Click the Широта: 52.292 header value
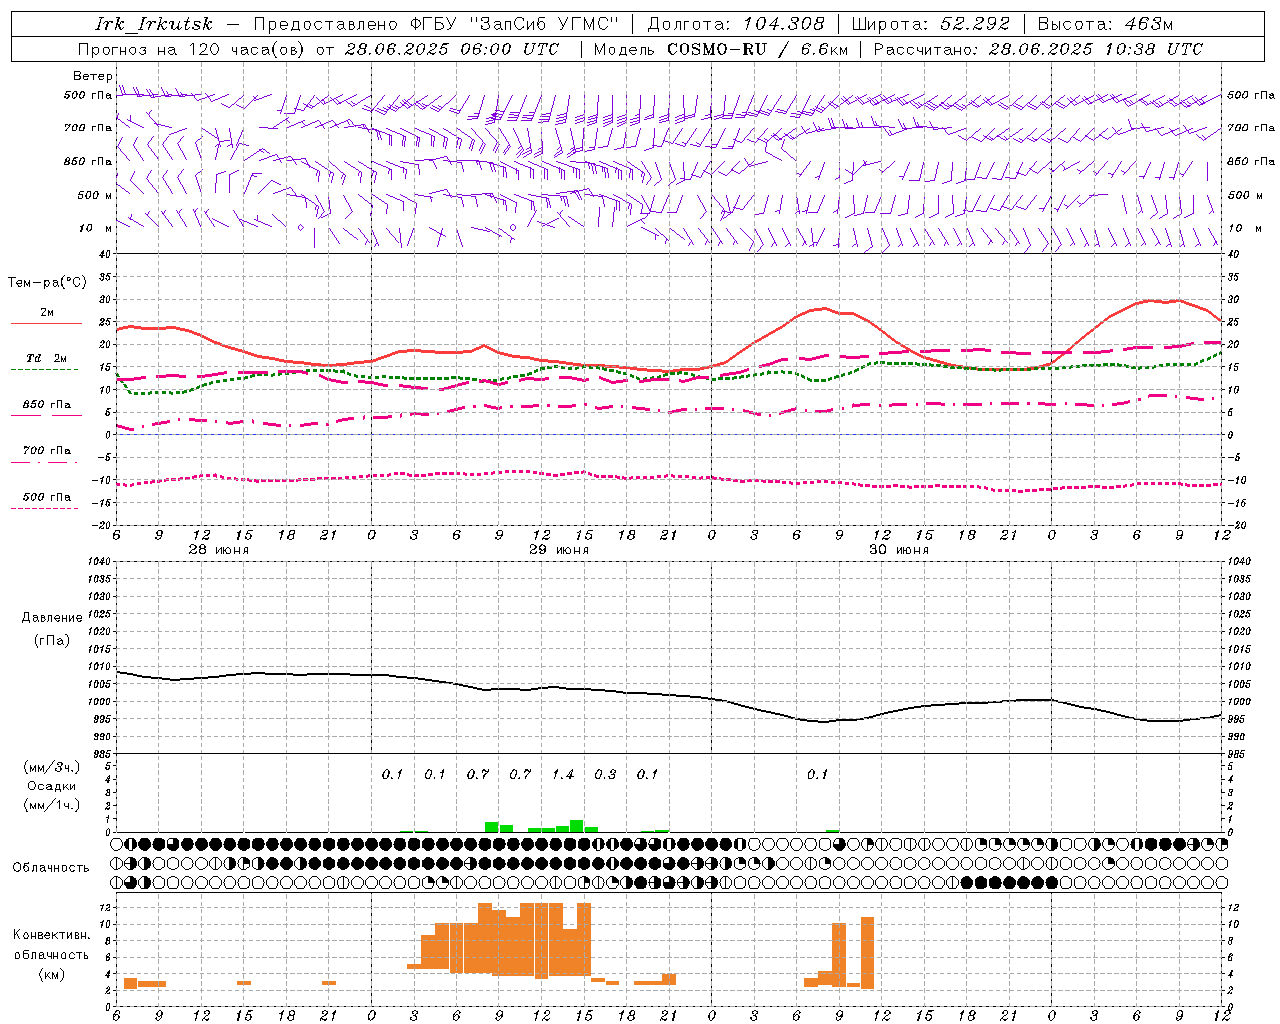The height and width of the screenshot is (1024, 1280). (931, 24)
